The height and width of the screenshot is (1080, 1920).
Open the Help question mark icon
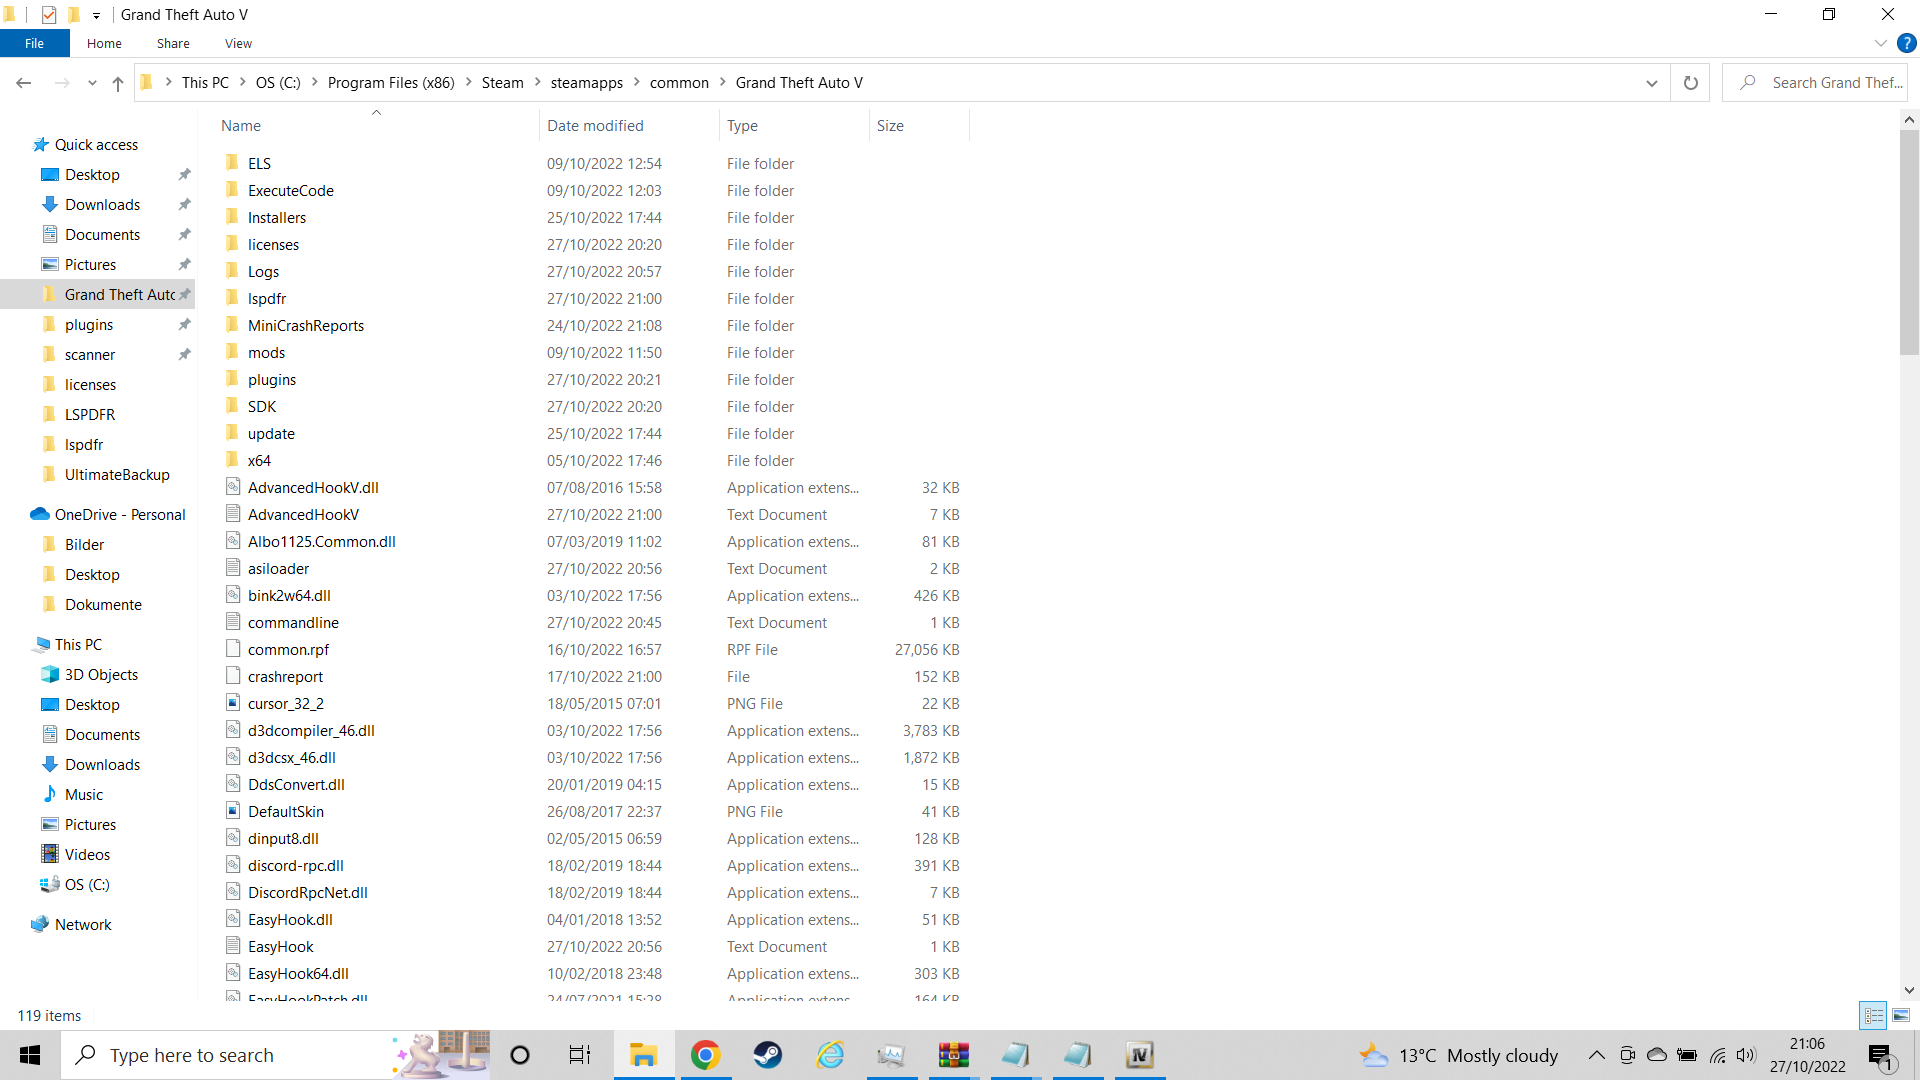pyautogui.click(x=1907, y=43)
